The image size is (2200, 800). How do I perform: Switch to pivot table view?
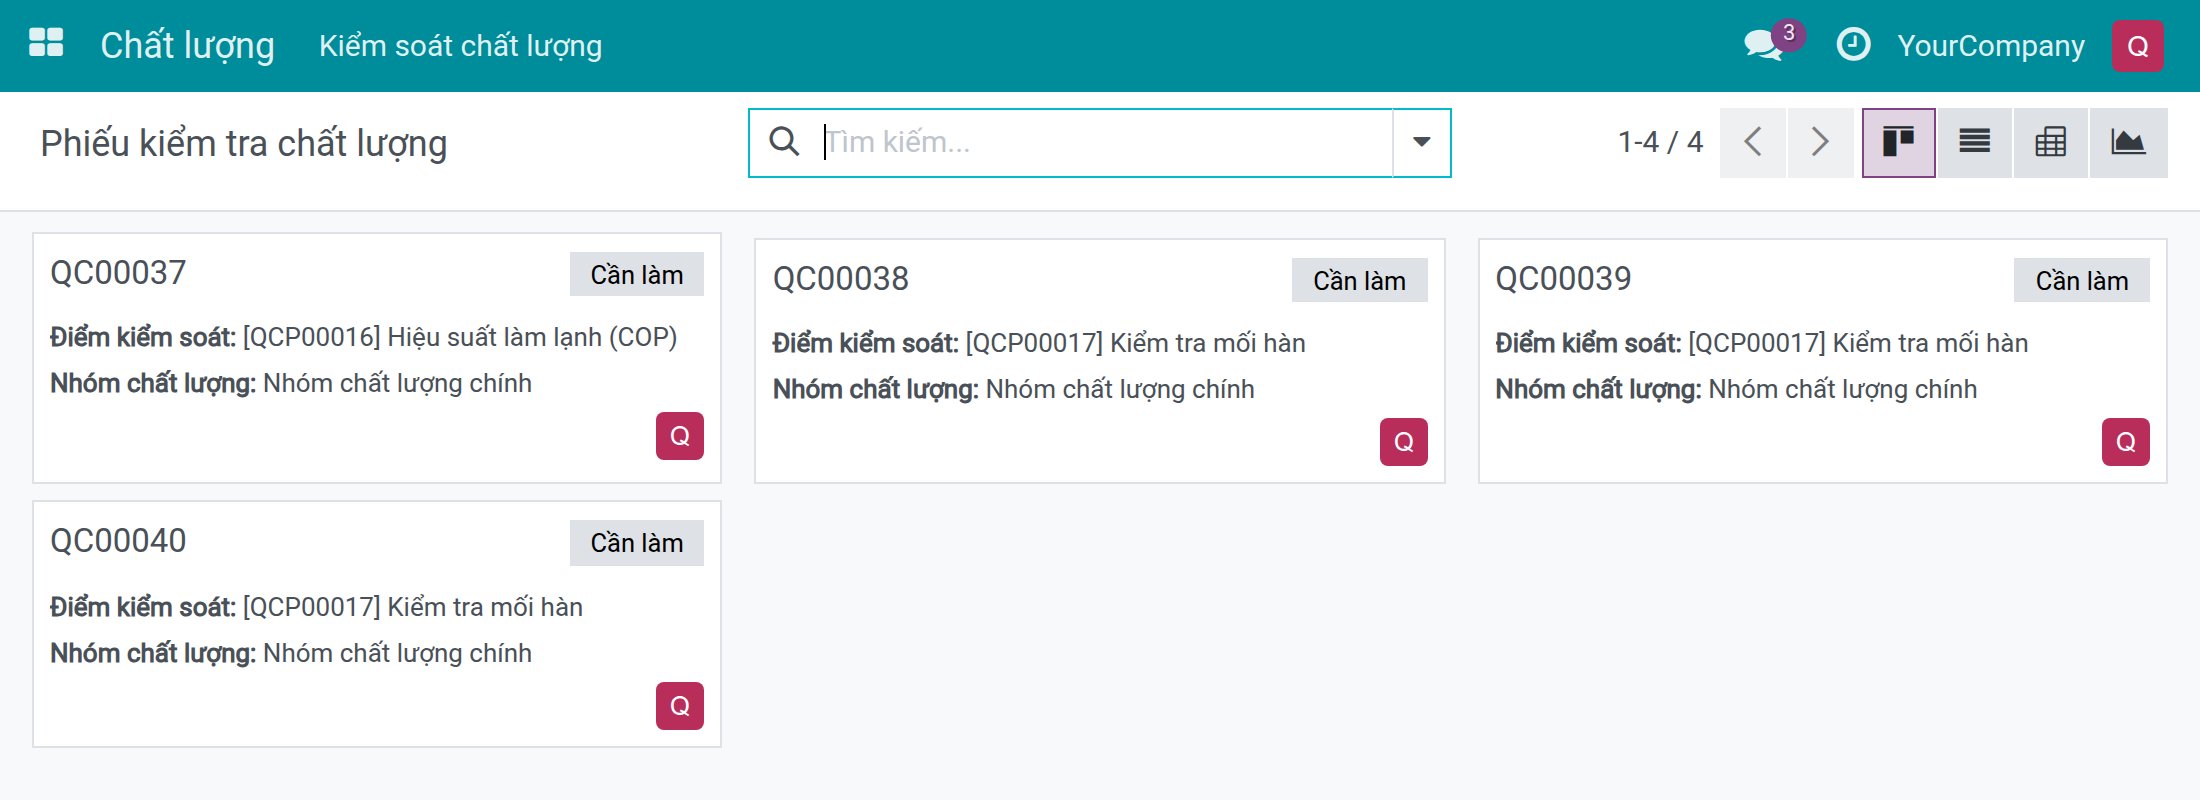(x=2050, y=143)
